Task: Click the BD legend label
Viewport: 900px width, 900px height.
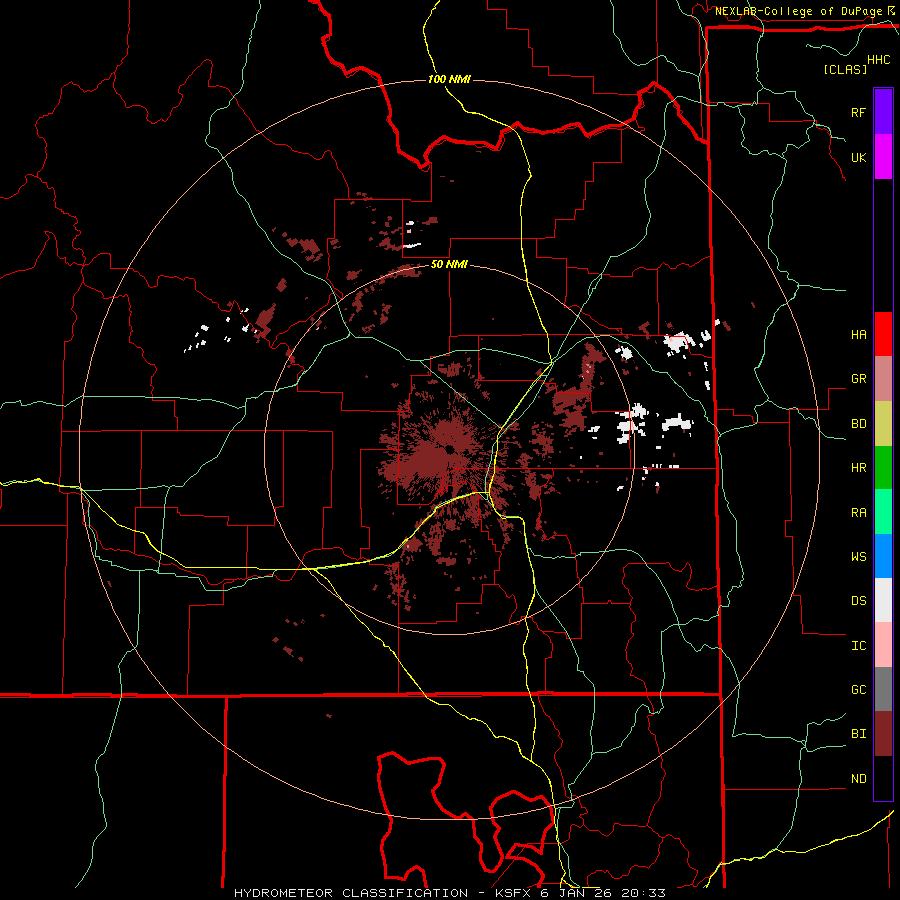Action: [858, 424]
